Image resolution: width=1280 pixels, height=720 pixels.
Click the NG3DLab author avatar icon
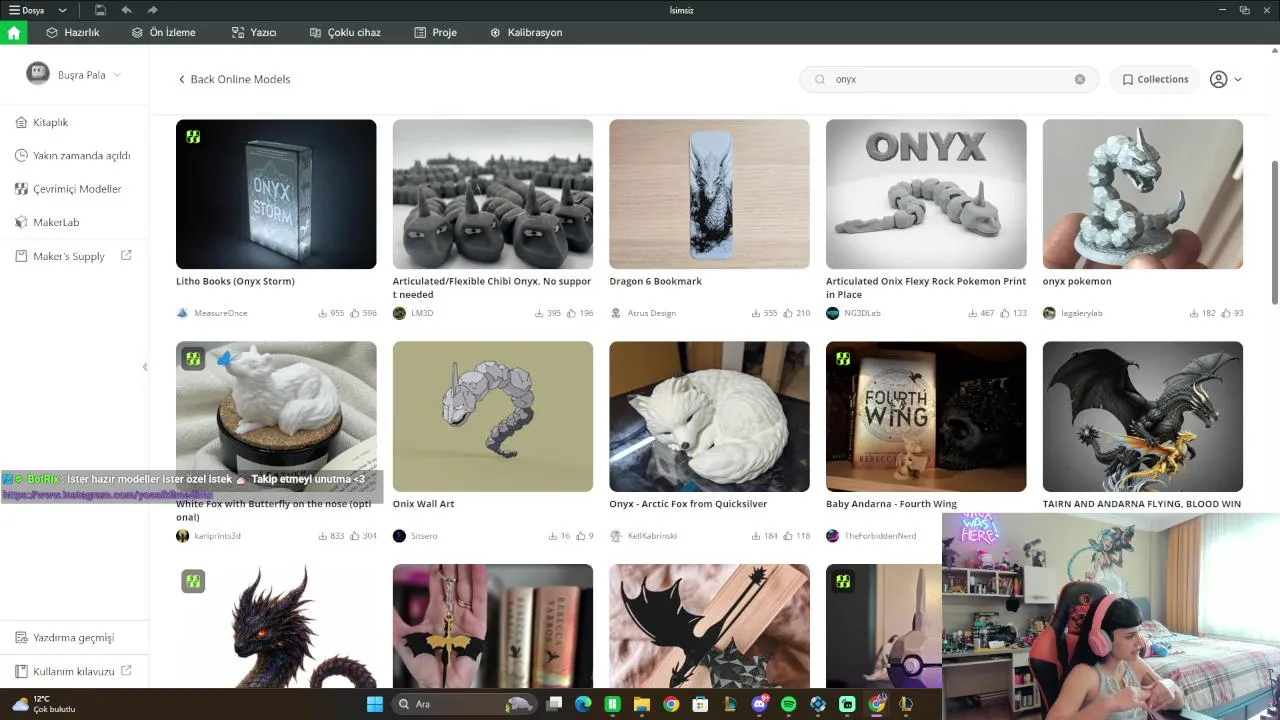click(x=832, y=313)
